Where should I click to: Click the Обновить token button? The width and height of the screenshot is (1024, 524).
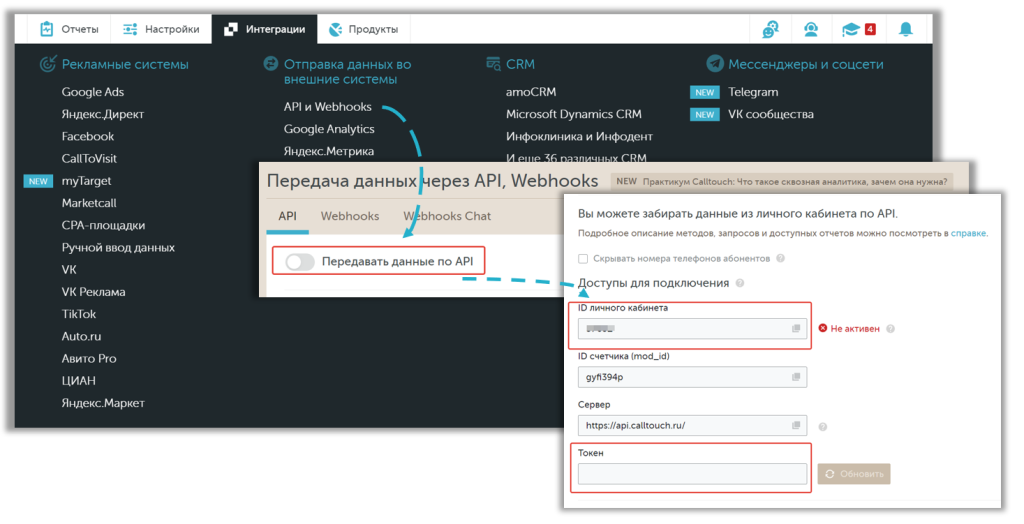coord(854,474)
